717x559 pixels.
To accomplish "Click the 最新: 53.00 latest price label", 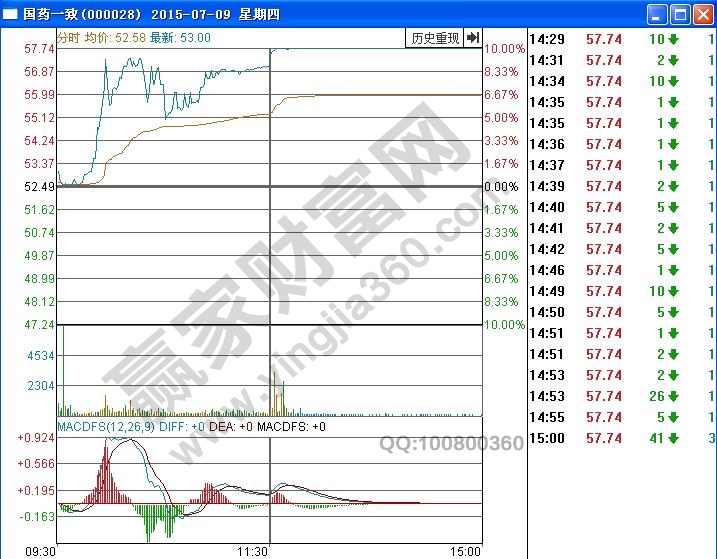I will [x=181, y=37].
